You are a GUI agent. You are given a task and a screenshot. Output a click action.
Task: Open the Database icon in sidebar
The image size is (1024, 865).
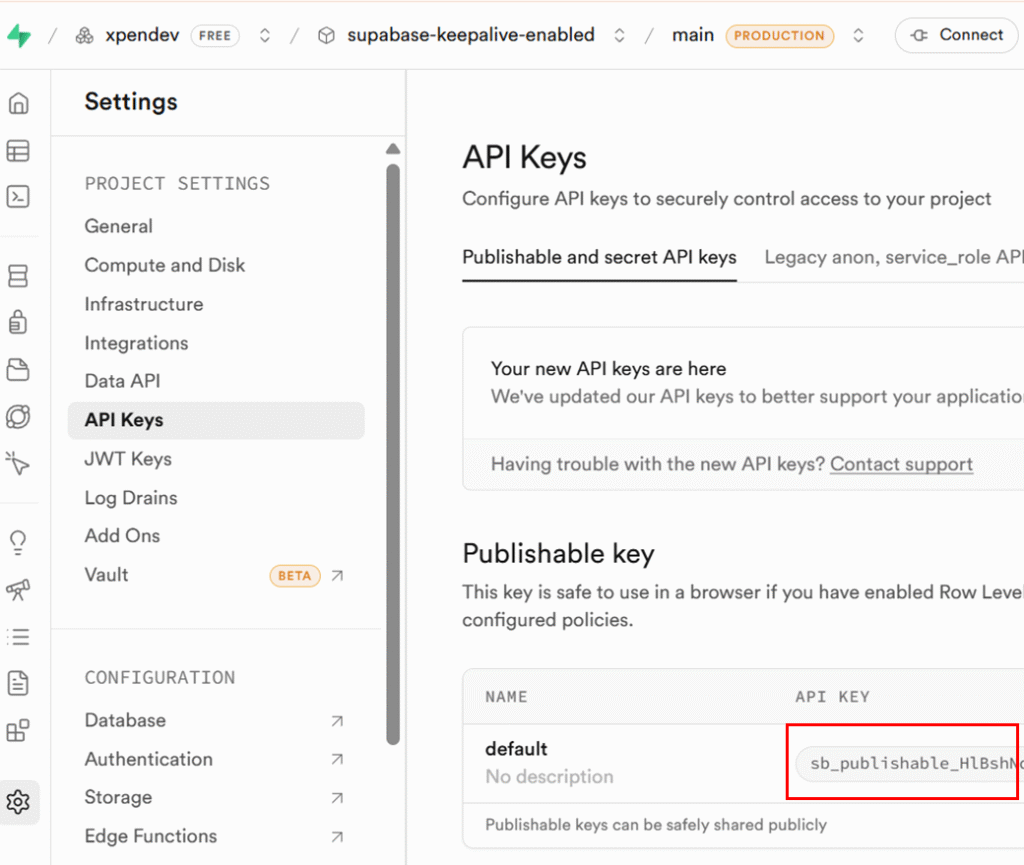click(18, 276)
